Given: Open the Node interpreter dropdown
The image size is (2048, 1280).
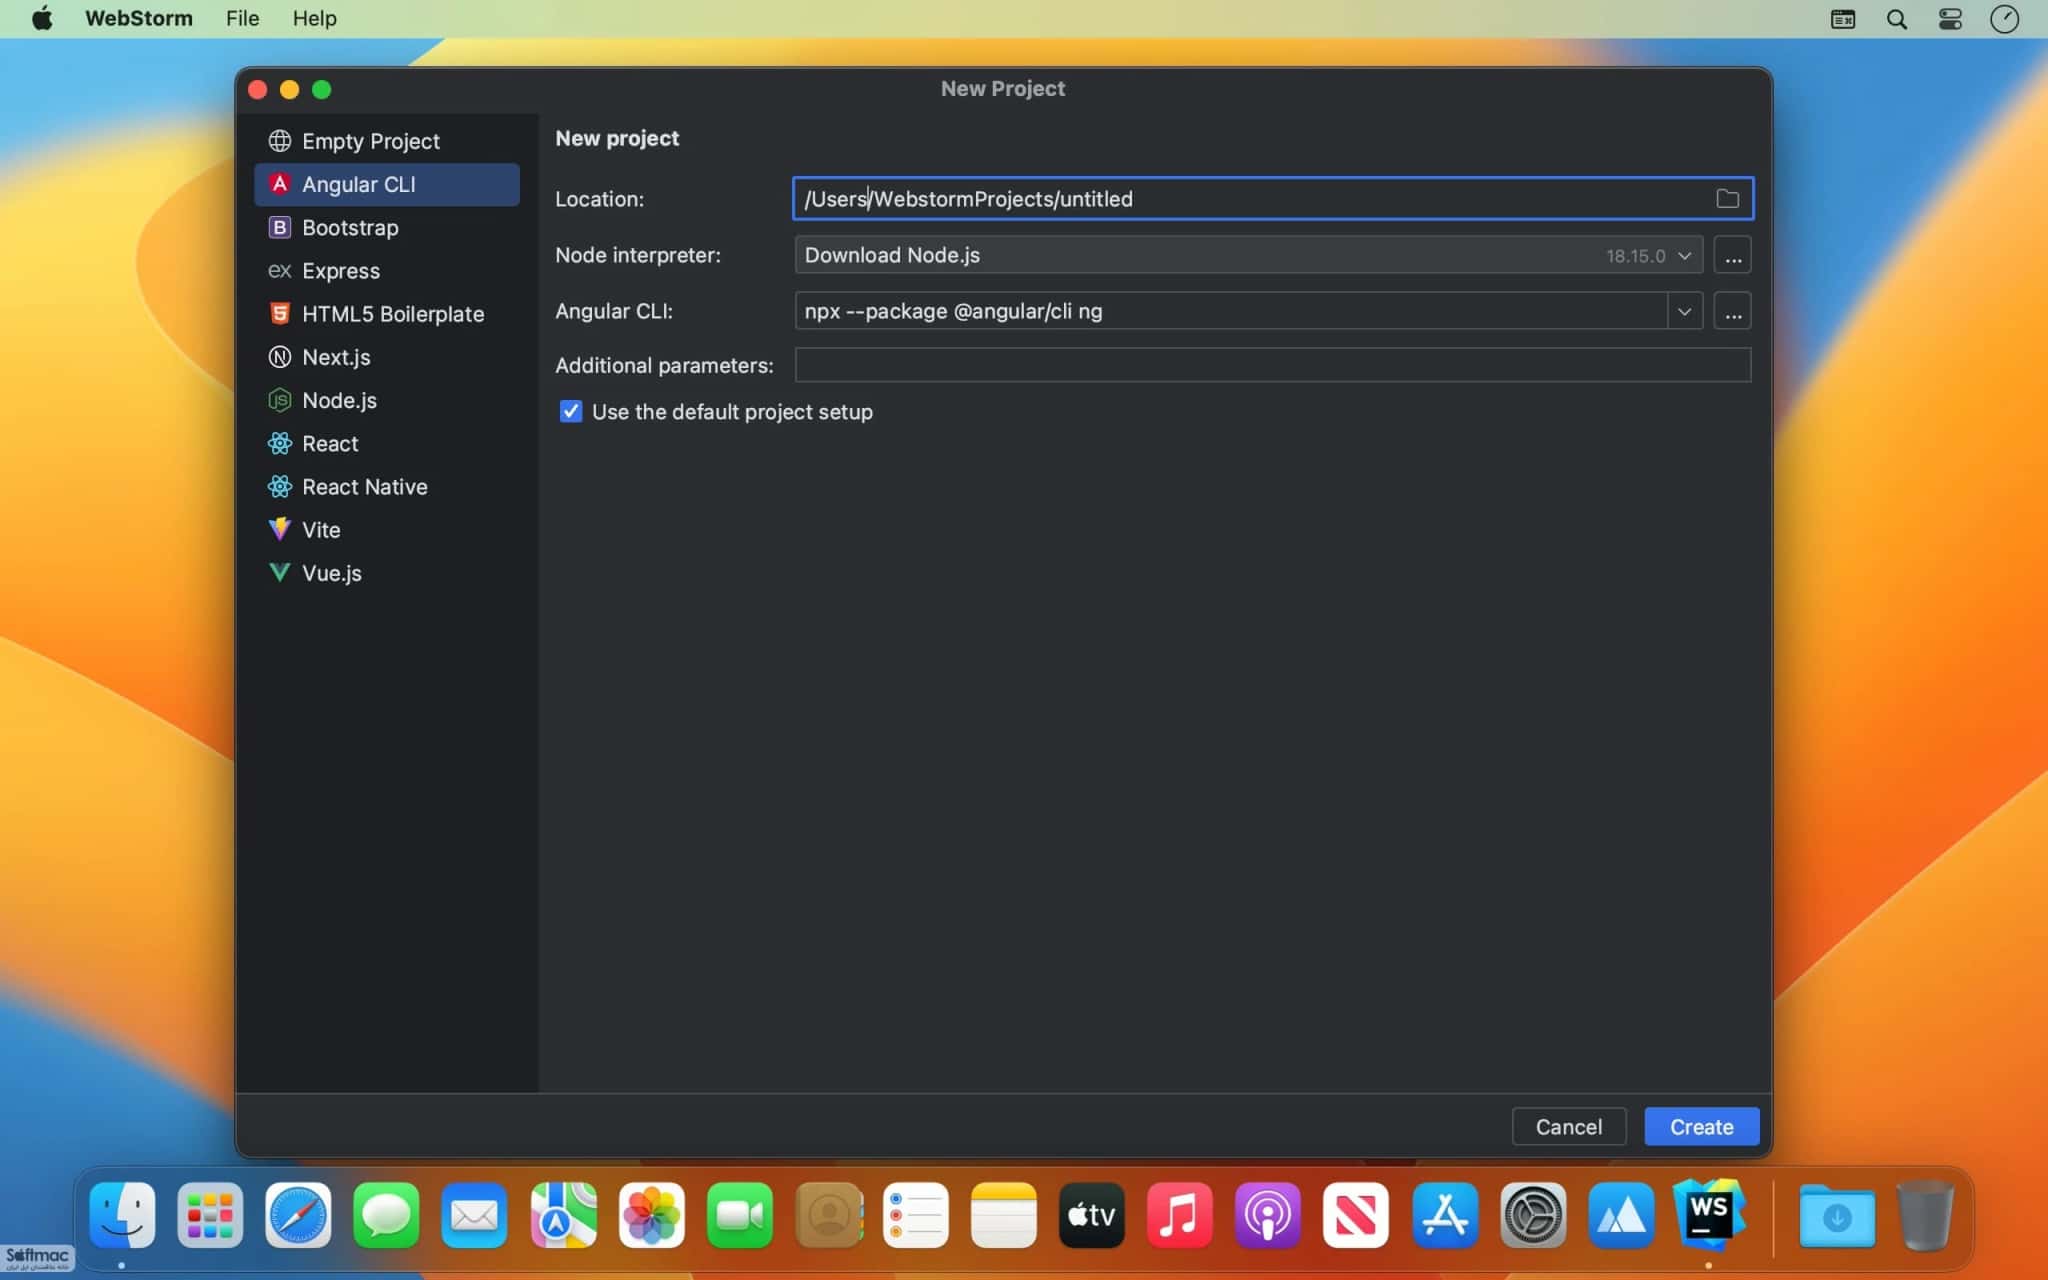Looking at the screenshot, I should coord(1248,255).
